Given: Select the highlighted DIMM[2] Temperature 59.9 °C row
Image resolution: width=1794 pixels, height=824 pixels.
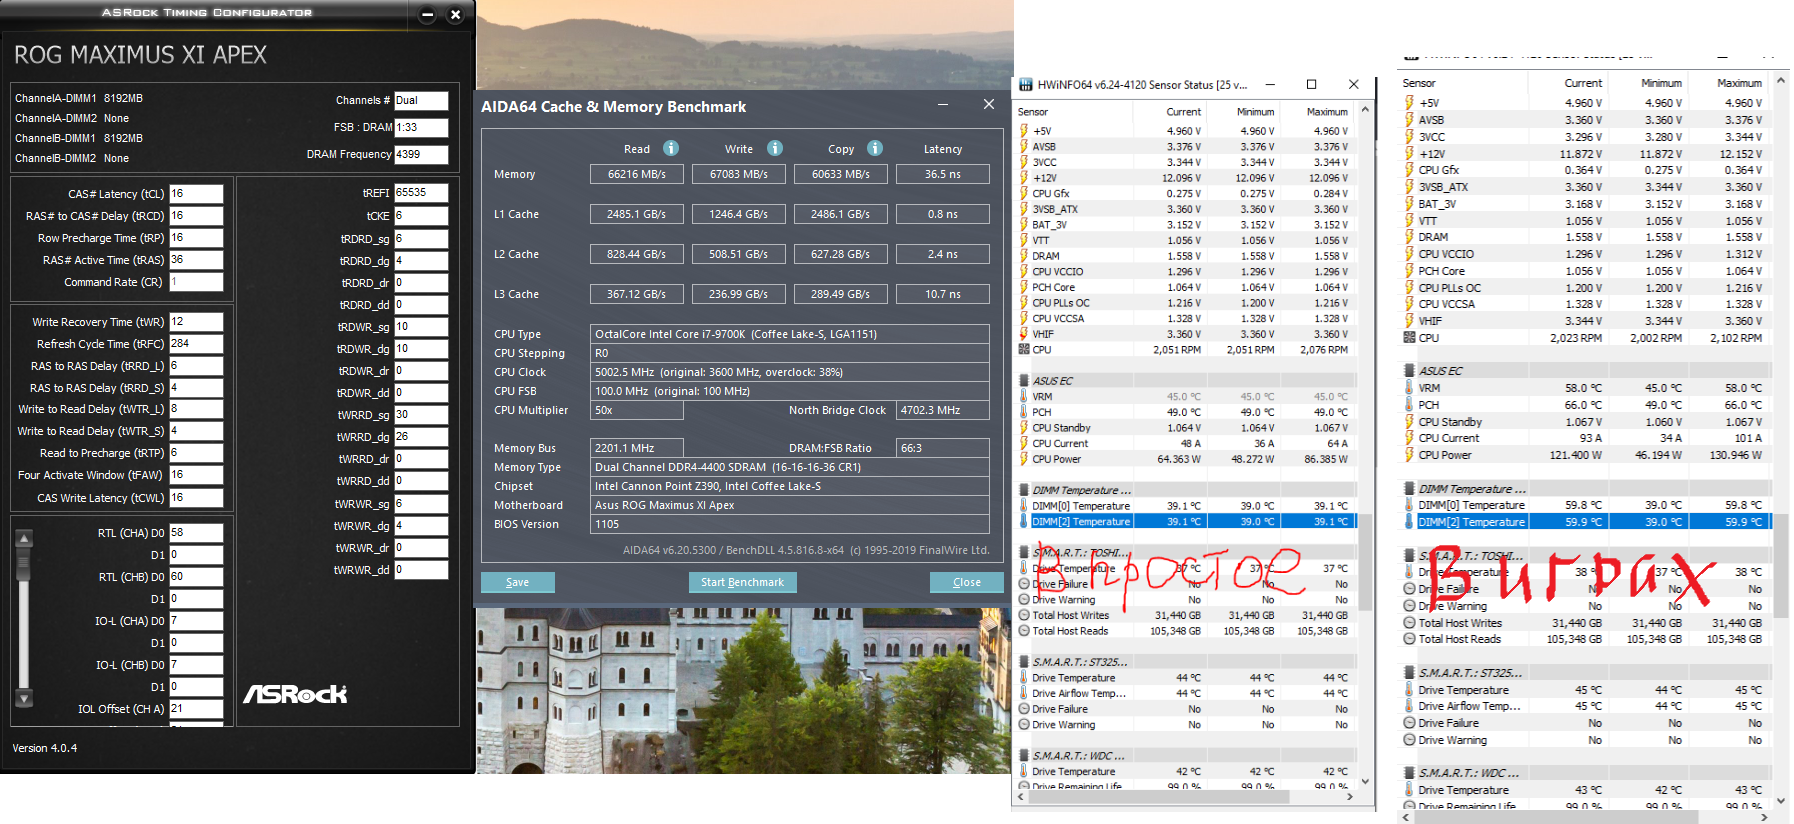Looking at the screenshot, I should pyautogui.click(x=1586, y=522).
